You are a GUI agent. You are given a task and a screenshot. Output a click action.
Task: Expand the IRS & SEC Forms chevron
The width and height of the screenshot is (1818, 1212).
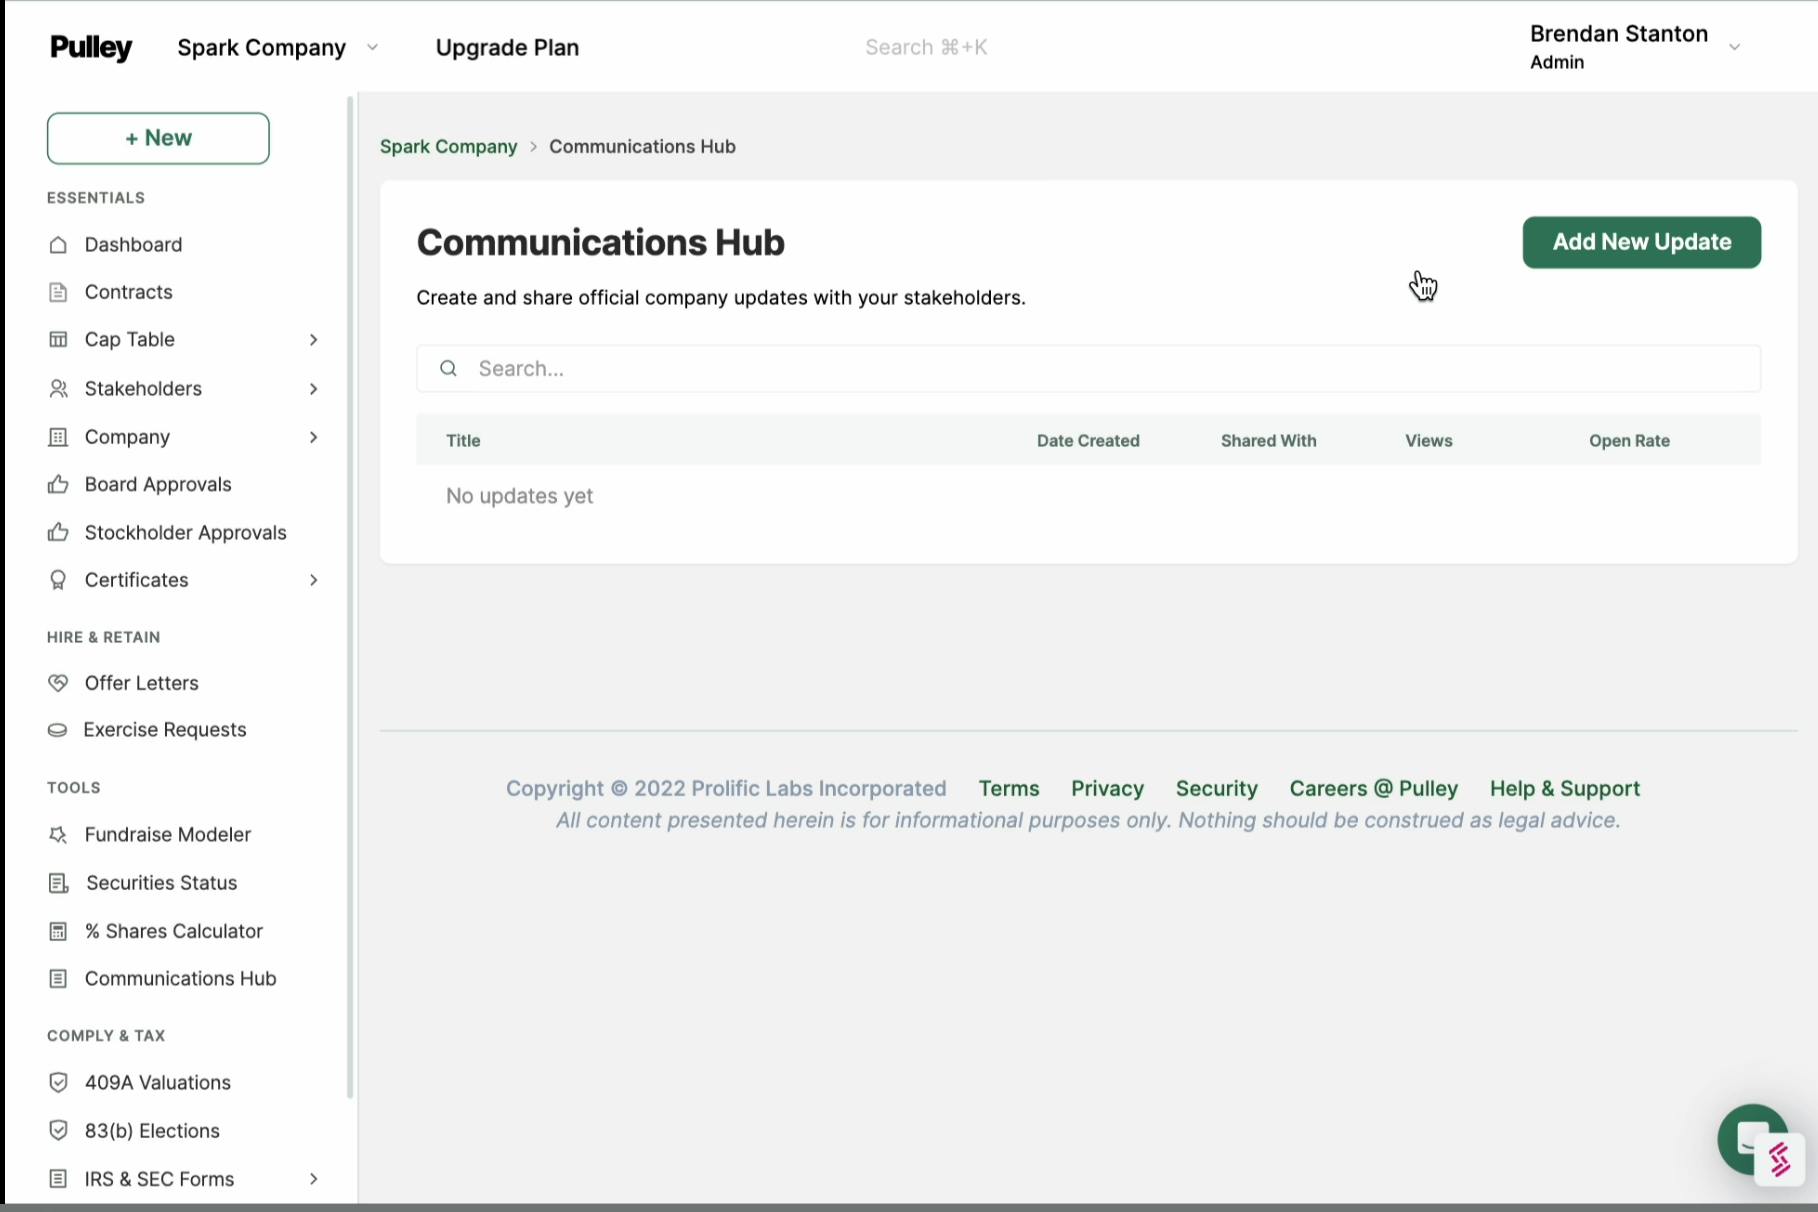coord(313,1179)
